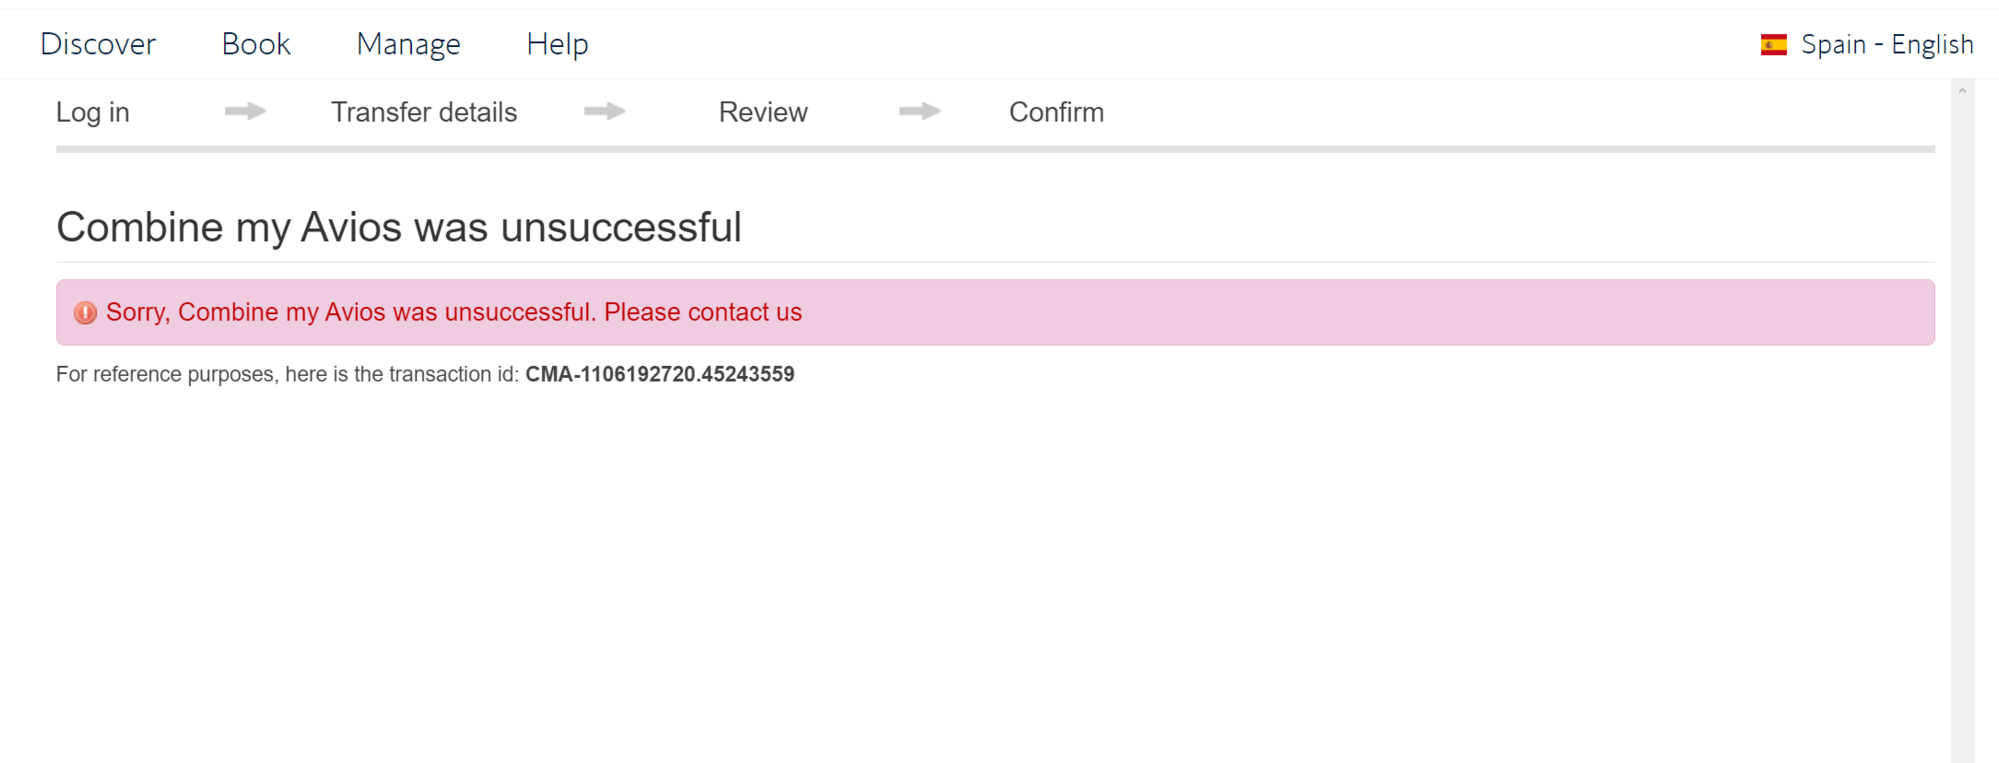Click the 'Combine my Avios was unsuccessful' heading
This screenshot has height=763, width=1999.
pyautogui.click(x=399, y=227)
